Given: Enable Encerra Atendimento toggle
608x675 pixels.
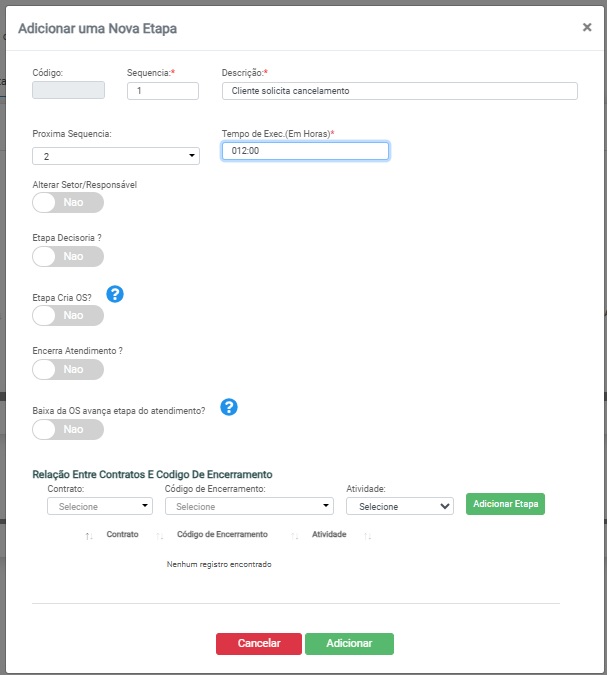Looking at the screenshot, I should (68, 370).
